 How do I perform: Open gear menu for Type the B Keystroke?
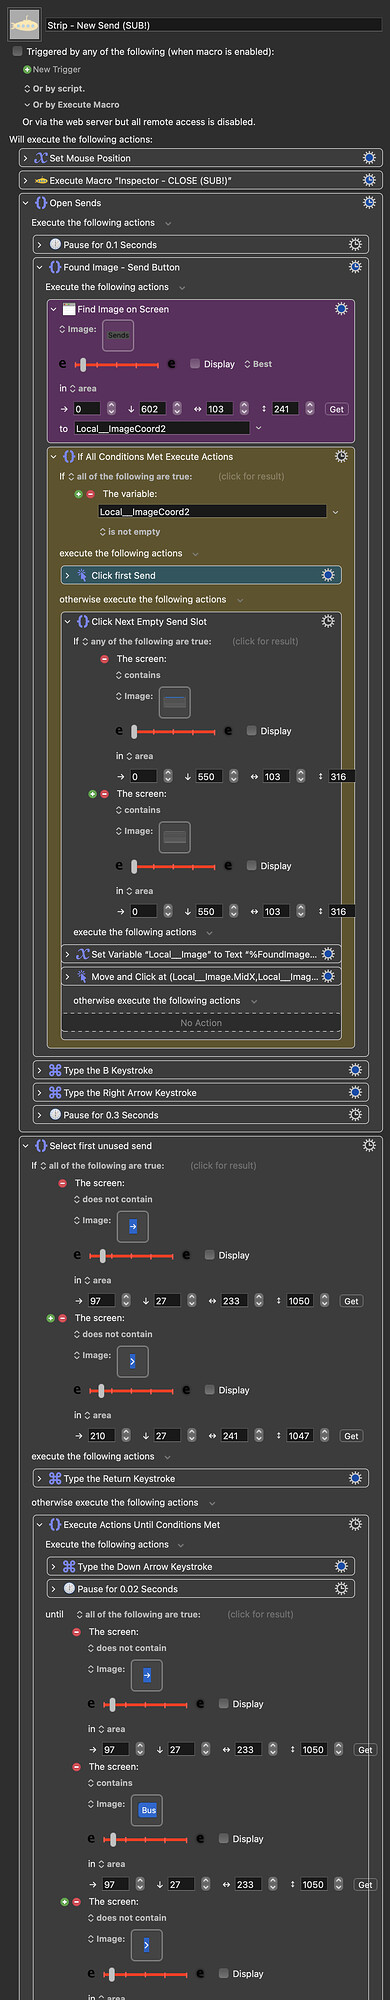pos(355,1070)
